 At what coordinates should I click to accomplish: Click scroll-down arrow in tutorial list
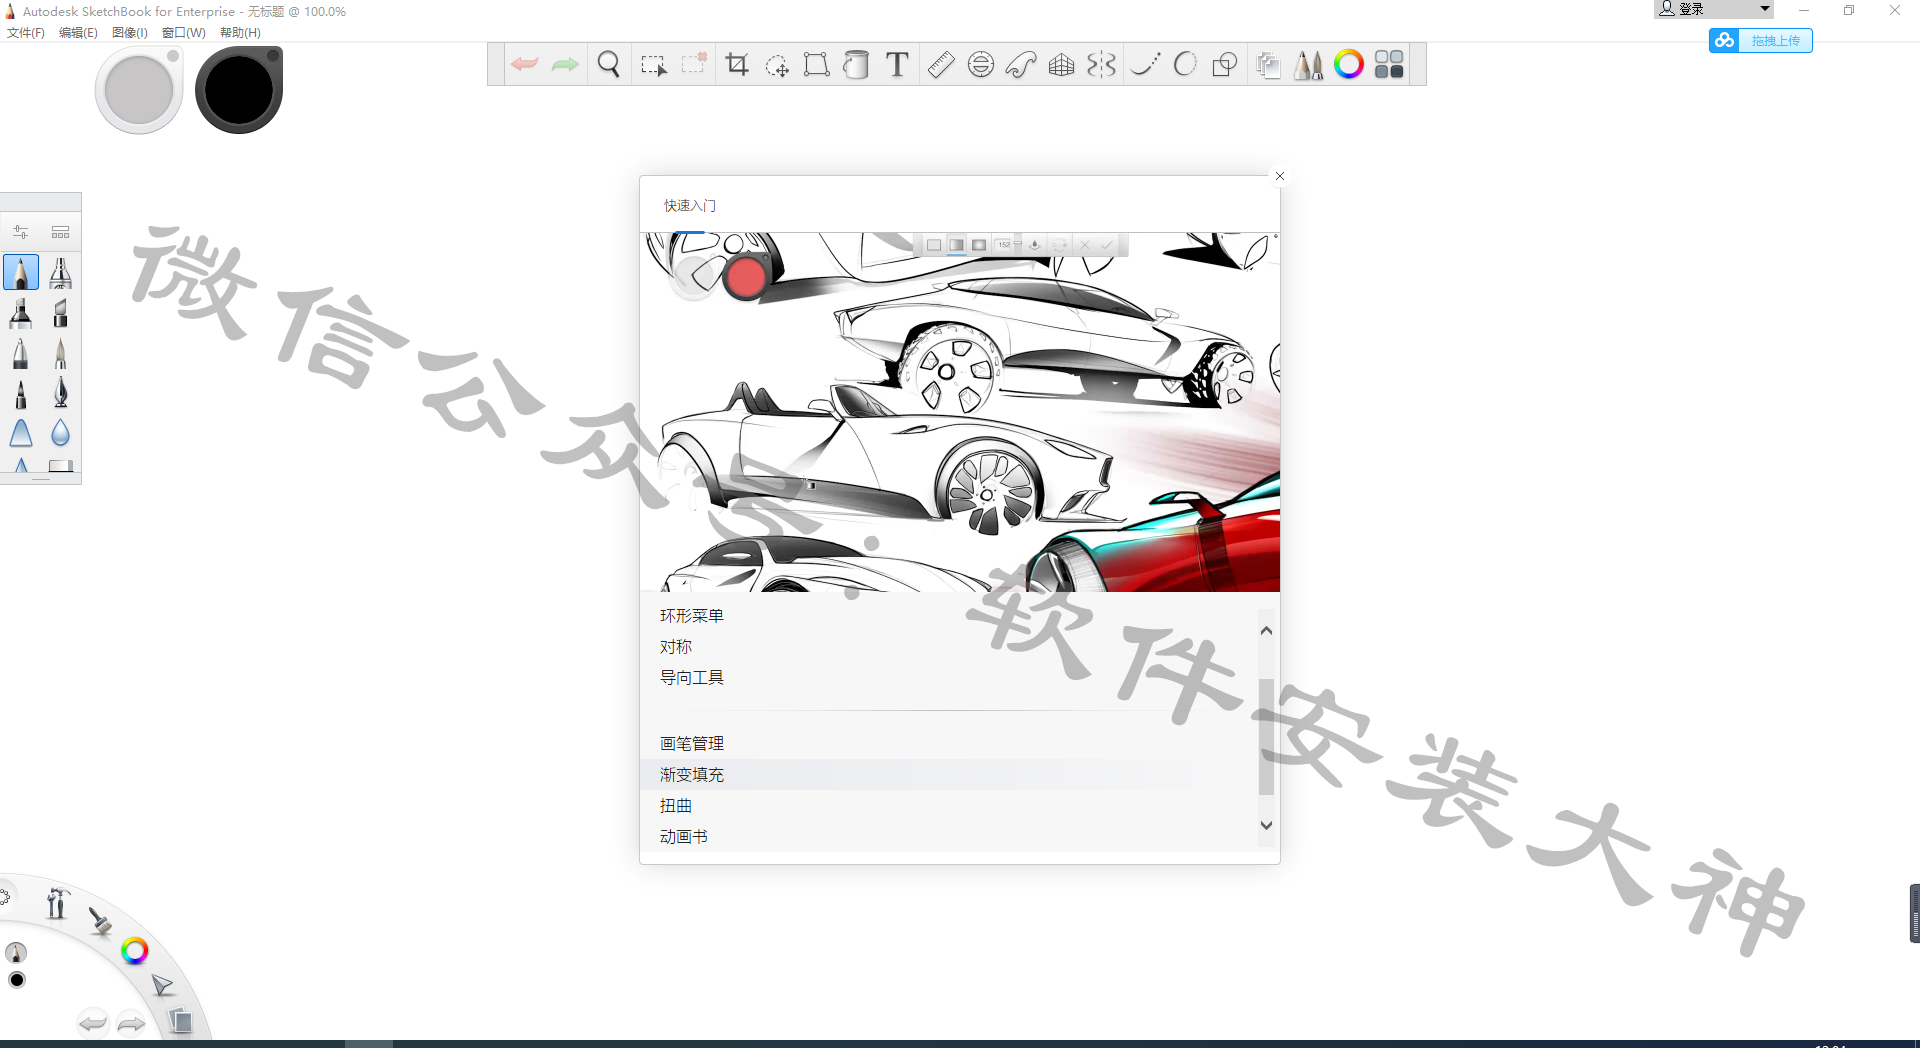click(1266, 825)
